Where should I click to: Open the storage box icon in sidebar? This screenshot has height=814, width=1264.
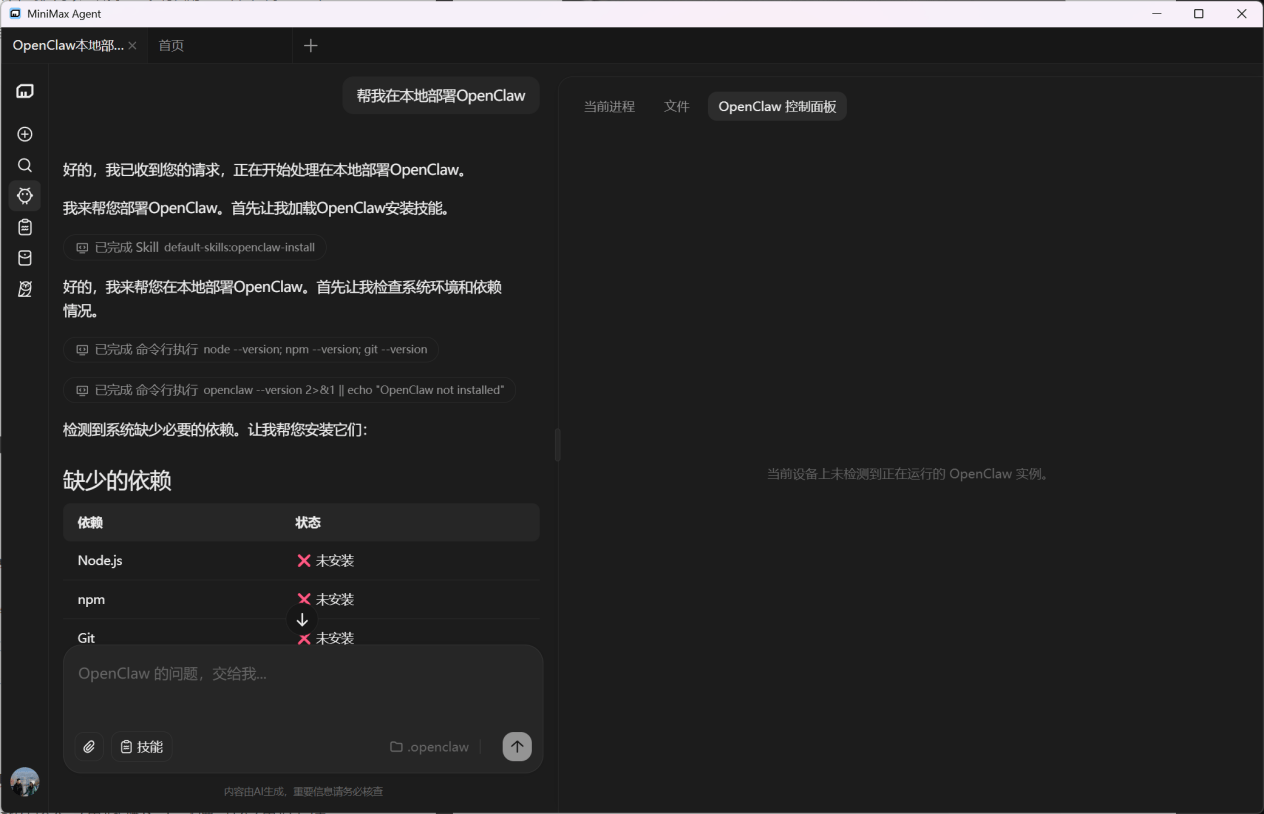click(25, 258)
